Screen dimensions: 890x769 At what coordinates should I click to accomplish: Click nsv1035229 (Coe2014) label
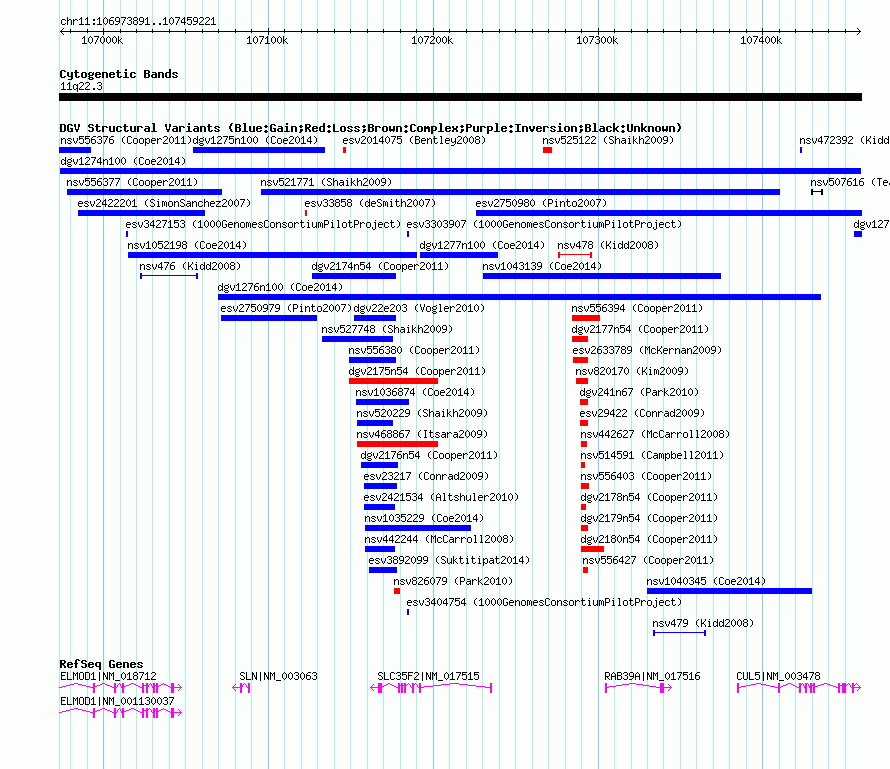click(x=424, y=518)
